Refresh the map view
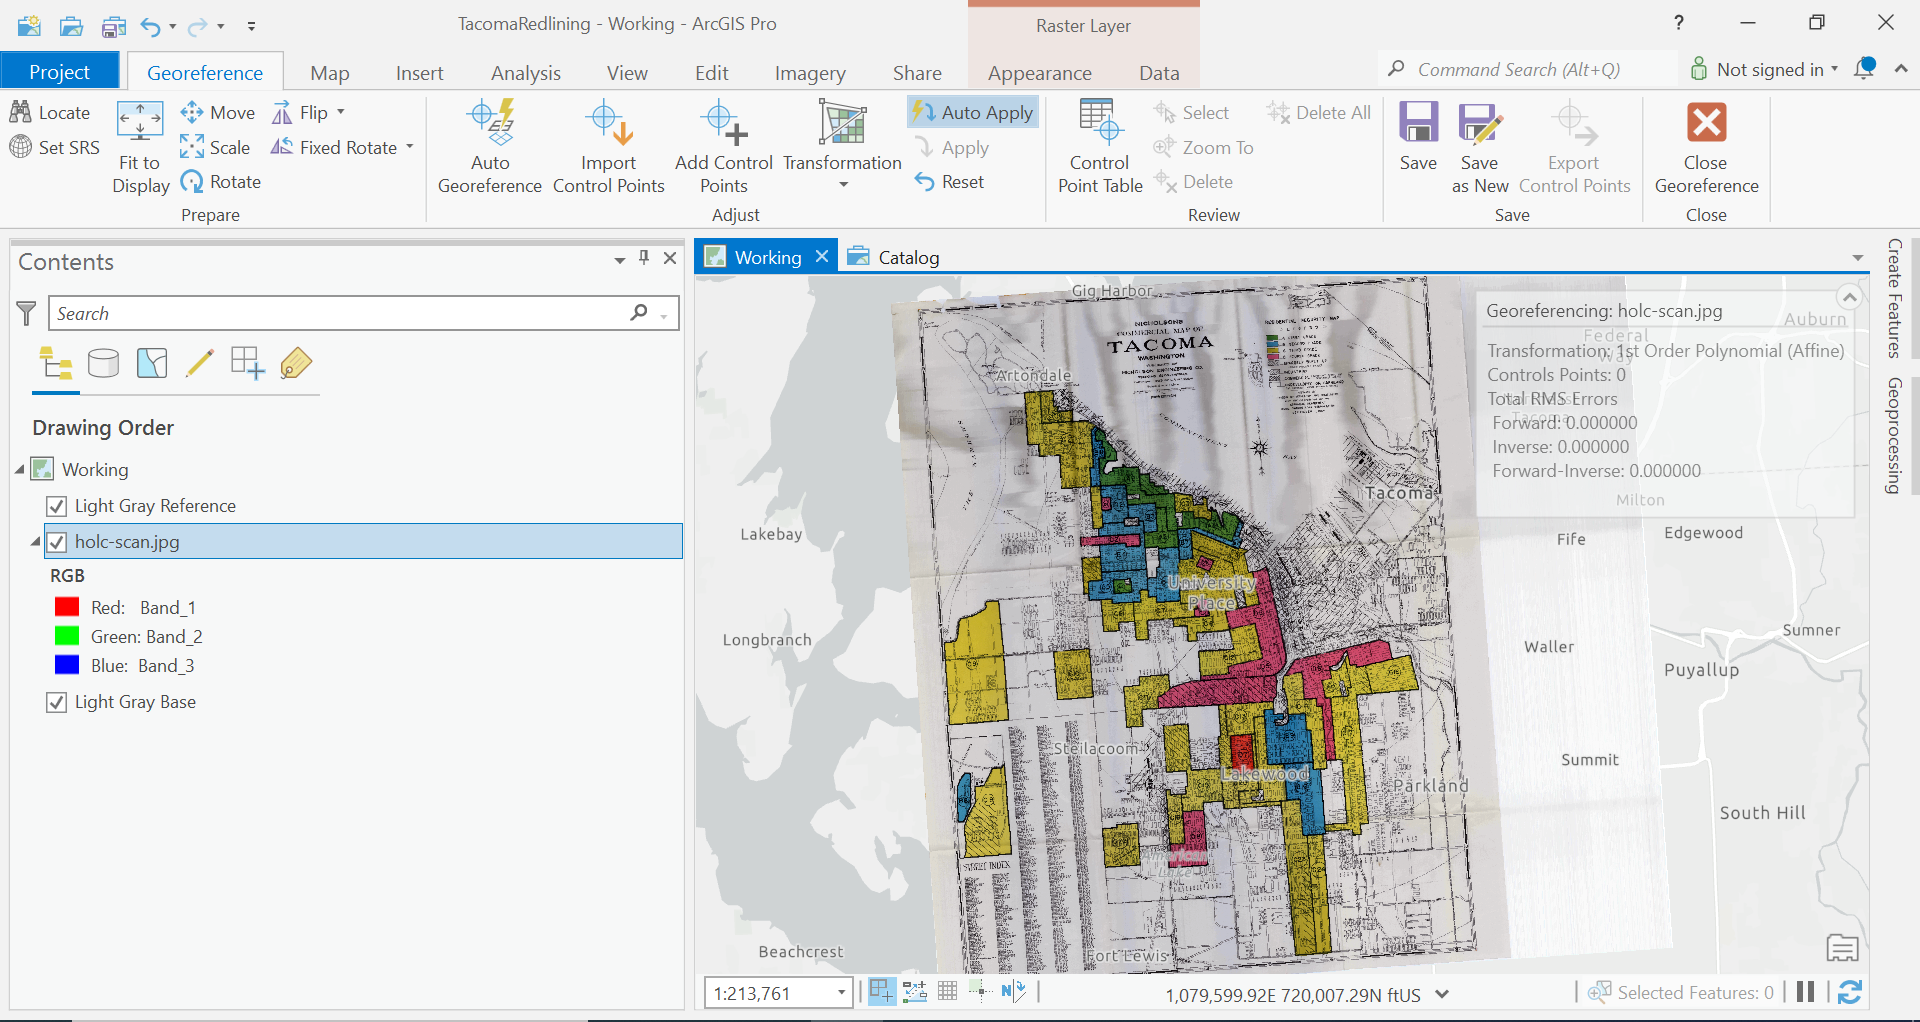The image size is (1920, 1022). (x=1850, y=992)
